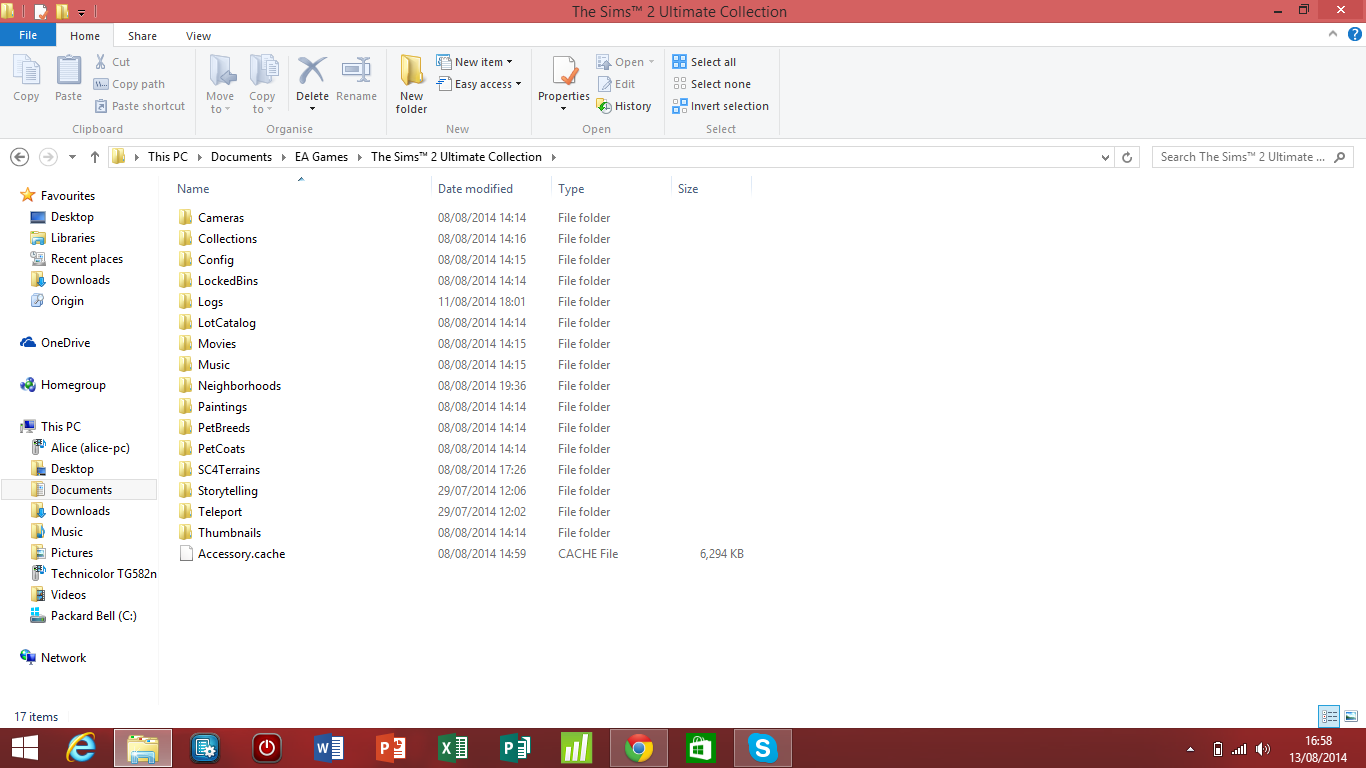
Task: Click the Up arrow navigation button
Action: tap(95, 157)
